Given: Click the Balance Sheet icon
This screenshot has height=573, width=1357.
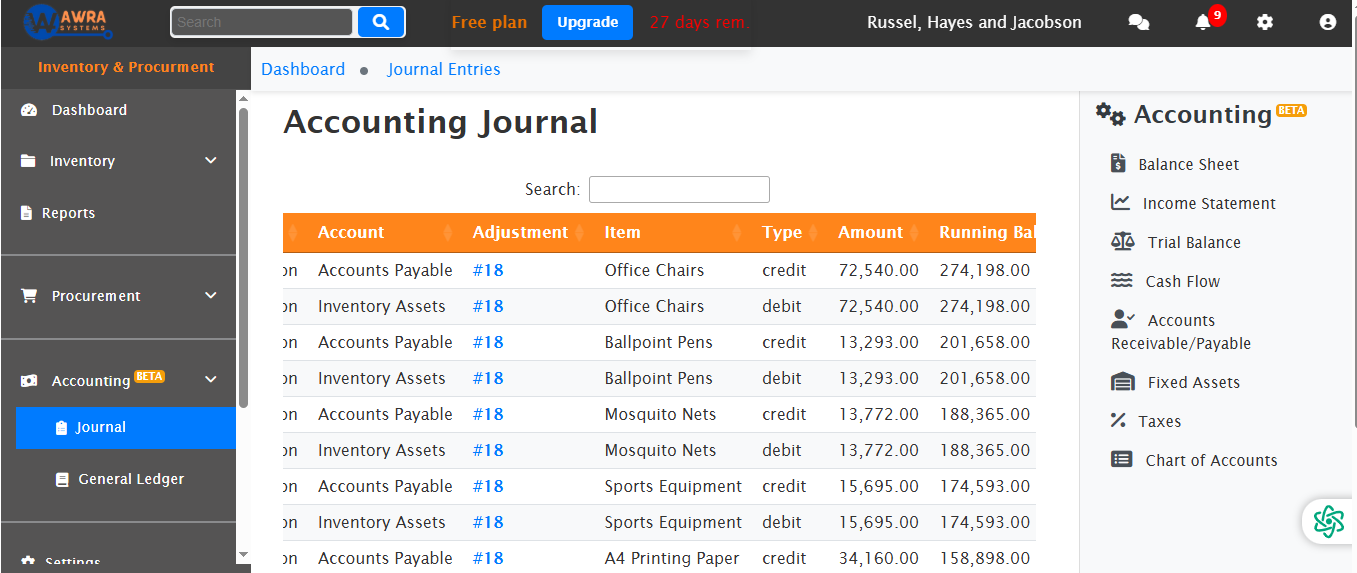Looking at the screenshot, I should 1119,163.
